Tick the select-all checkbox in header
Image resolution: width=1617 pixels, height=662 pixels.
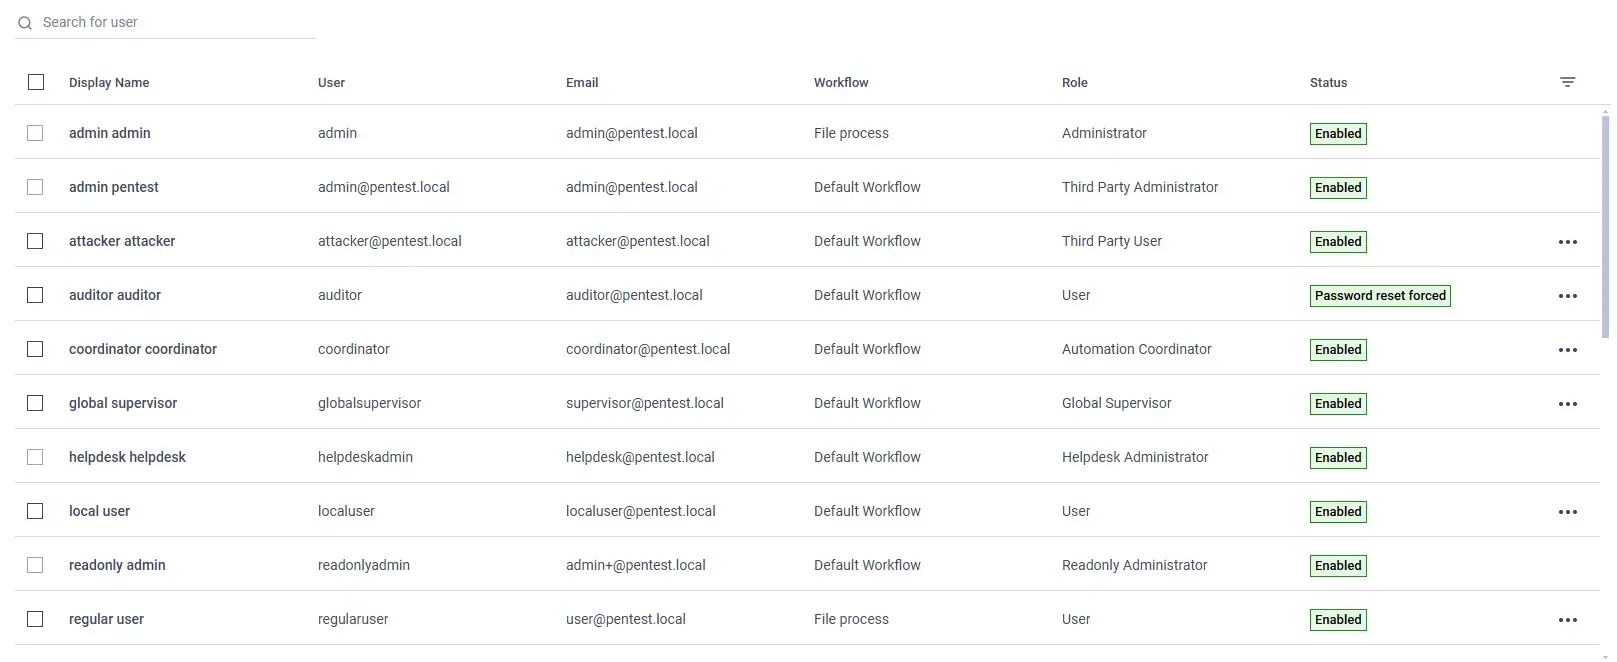coord(36,82)
